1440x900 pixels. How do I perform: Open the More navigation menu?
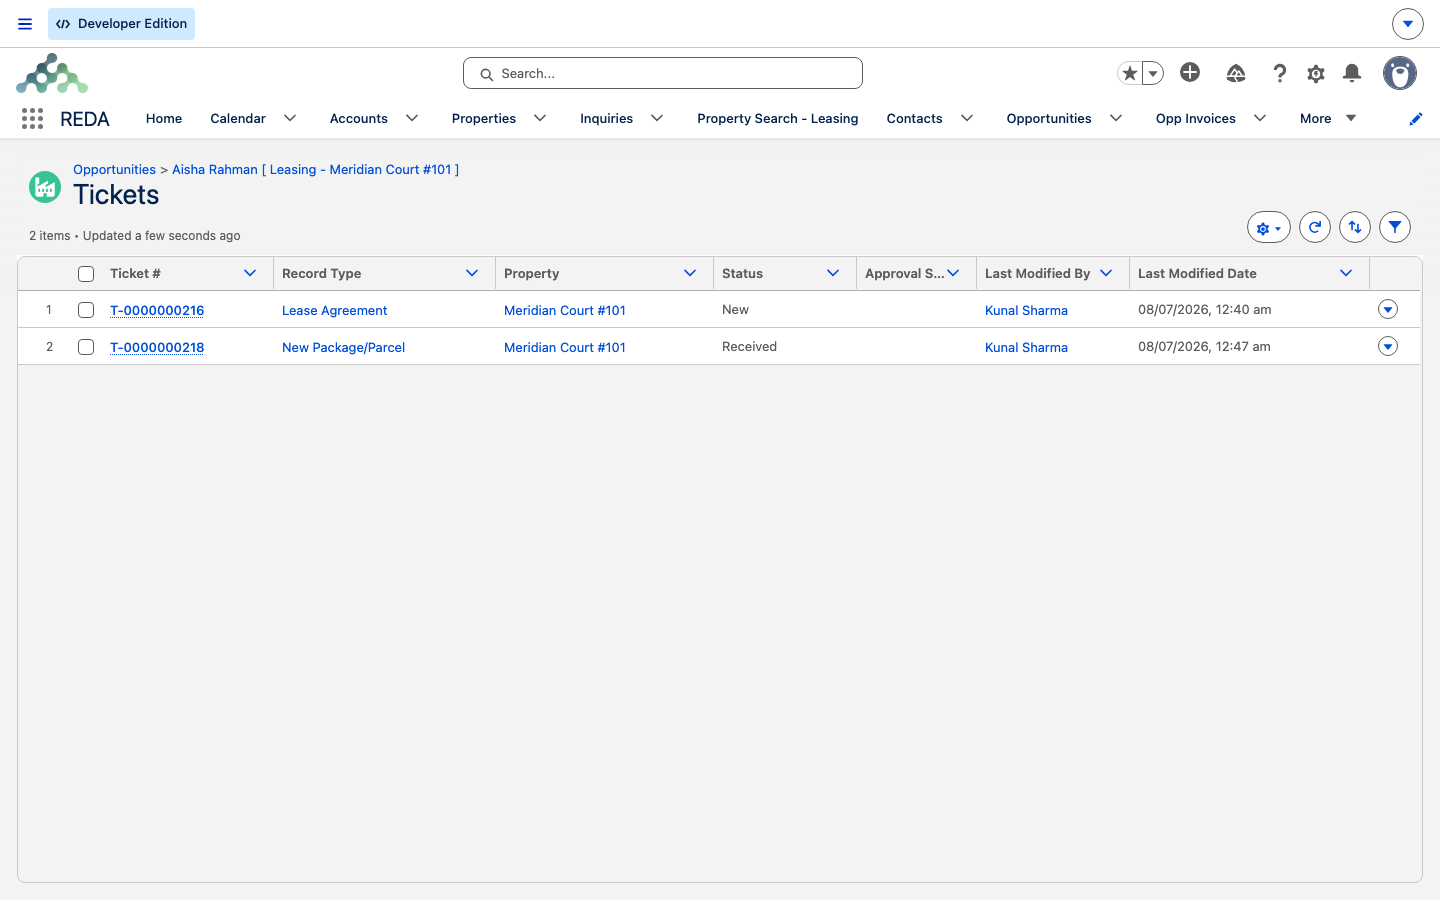pos(1328,118)
